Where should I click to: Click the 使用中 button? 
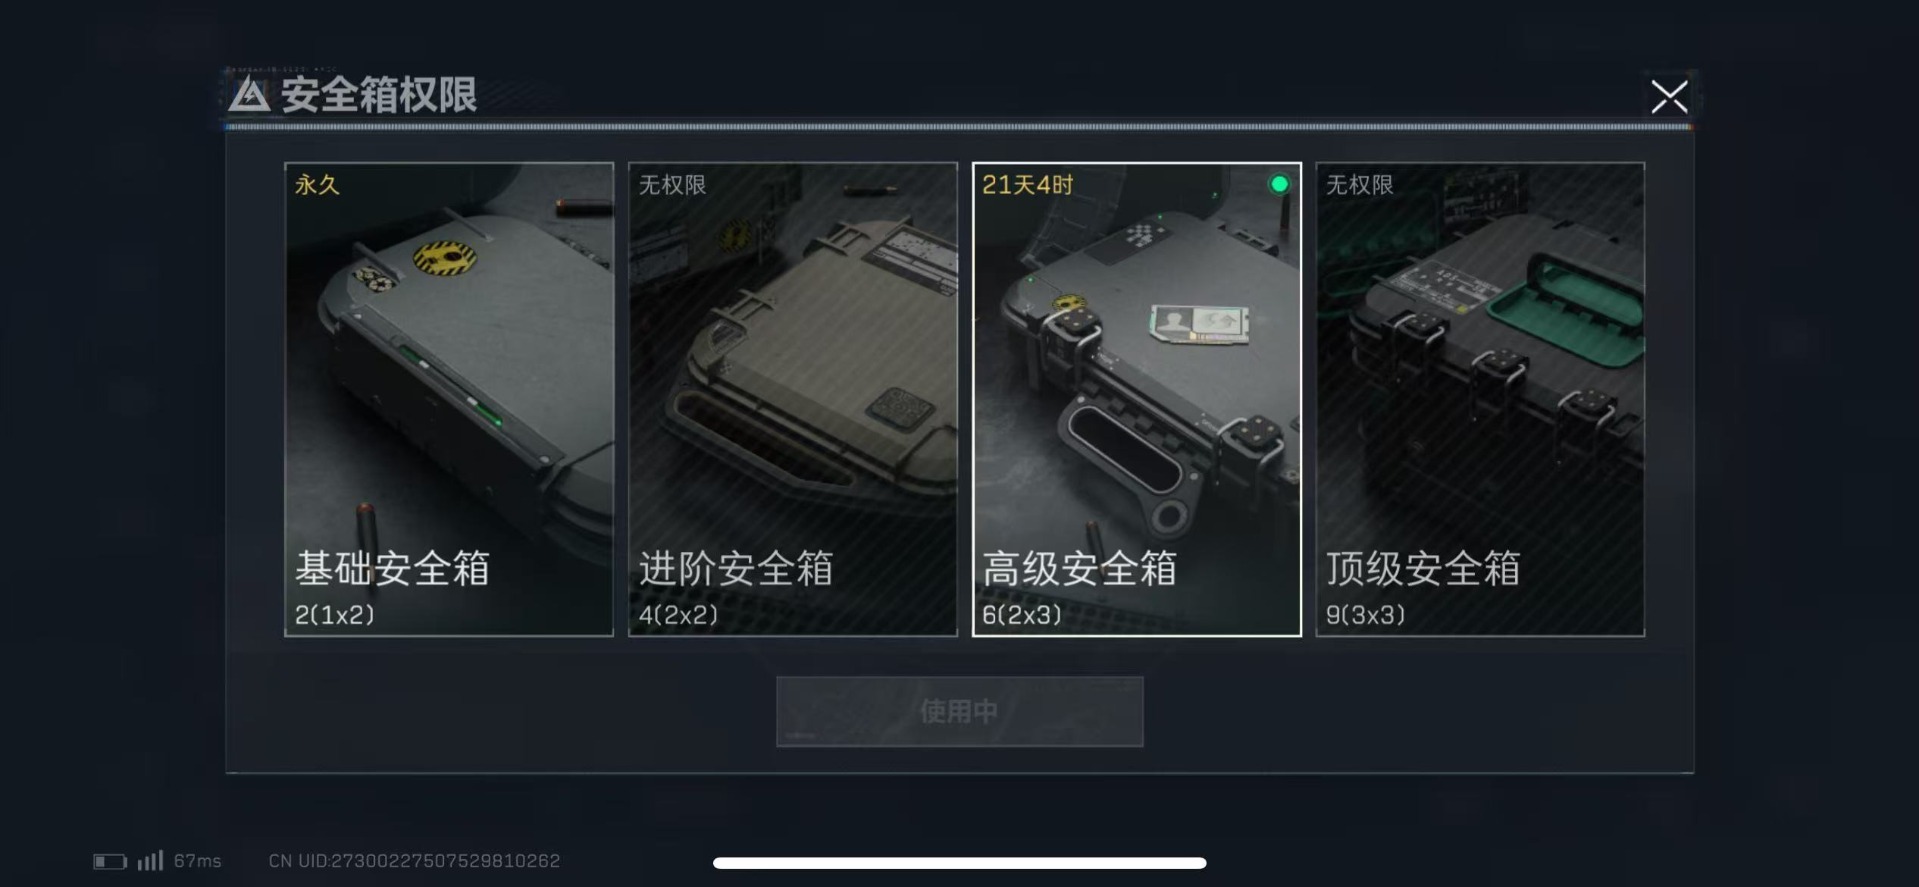(x=960, y=711)
